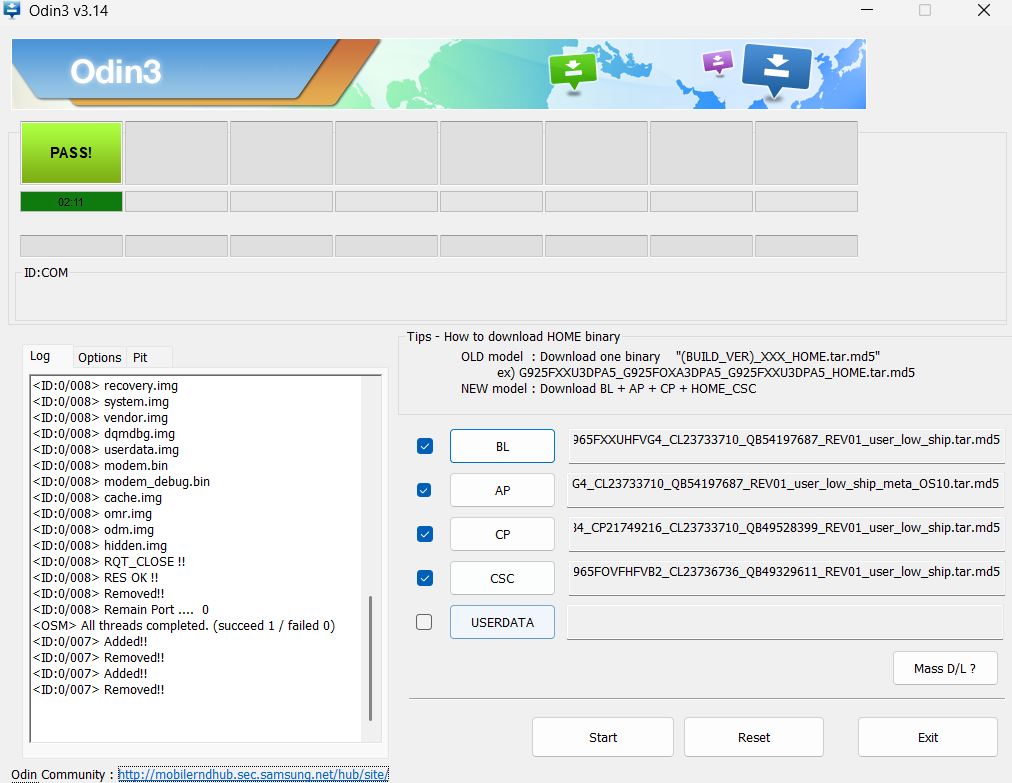Click the All threads completed log line
The image size is (1012, 783).
tap(184, 625)
